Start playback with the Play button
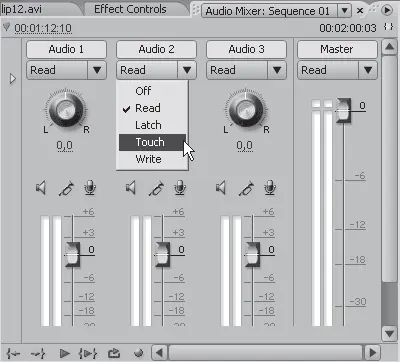400x362 pixels. [x=64, y=353]
